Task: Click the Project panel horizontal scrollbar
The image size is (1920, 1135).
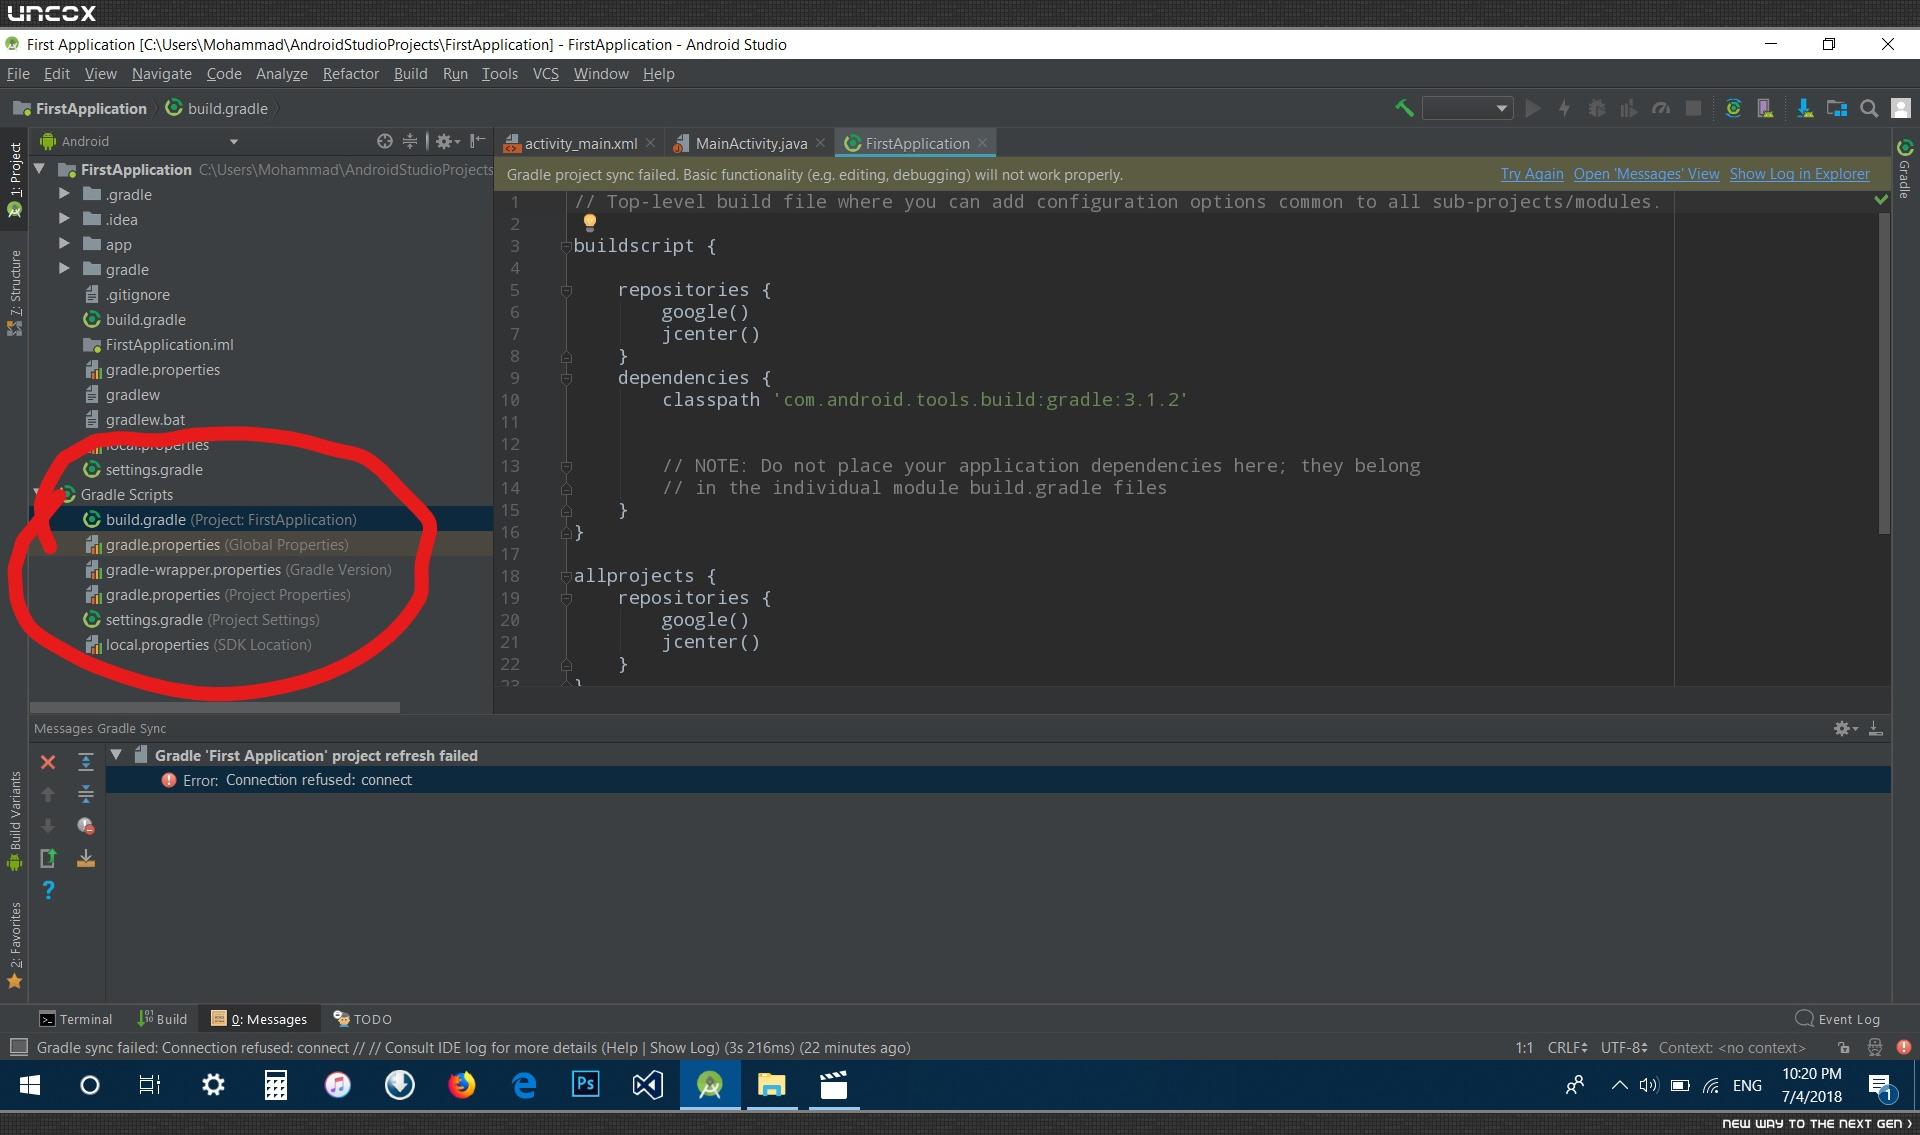Action: pos(215,707)
